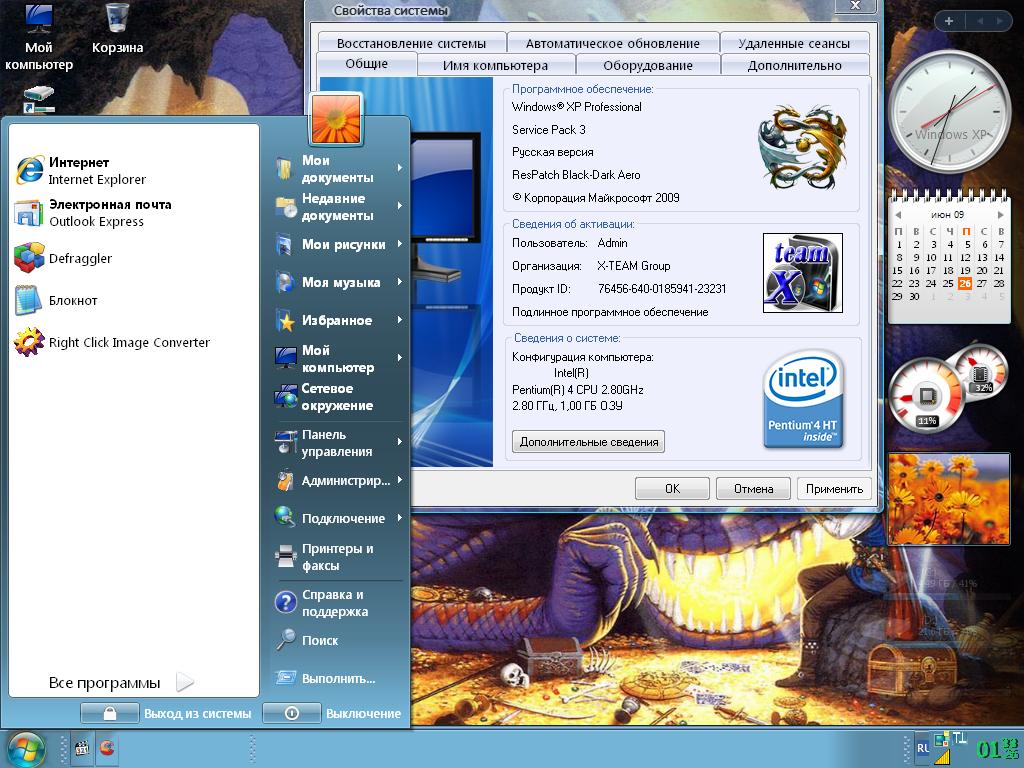Click the Windows Start orb
Screen dimensions: 1024x768
(x=27, y=747)
